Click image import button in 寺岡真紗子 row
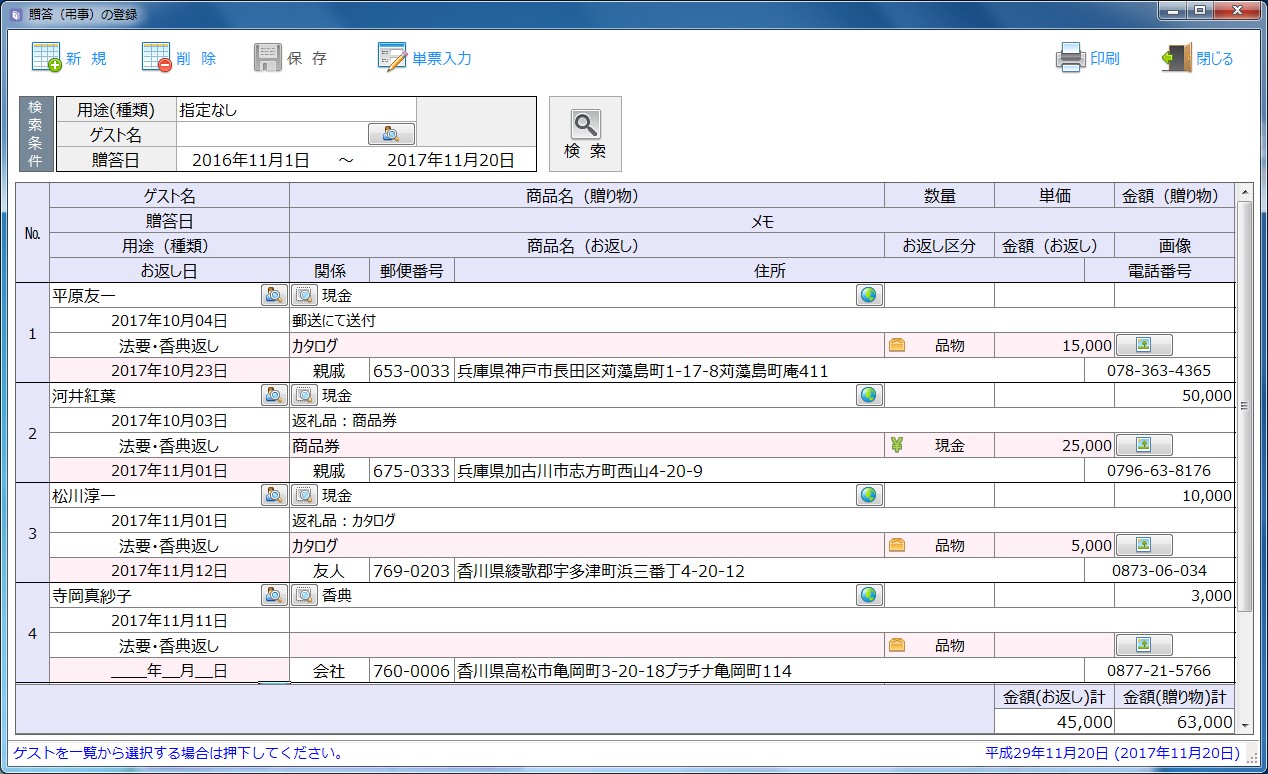 tap(1143, 645)
